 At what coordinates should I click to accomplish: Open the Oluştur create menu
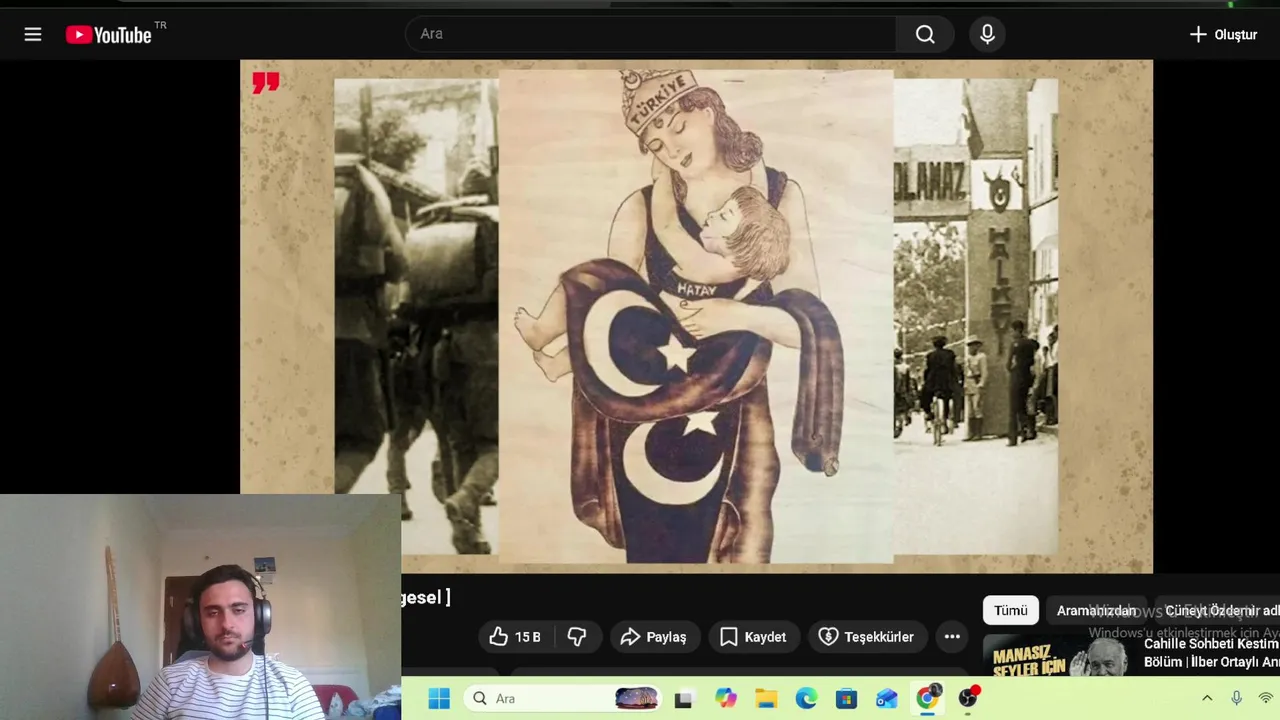point(1222,34)
